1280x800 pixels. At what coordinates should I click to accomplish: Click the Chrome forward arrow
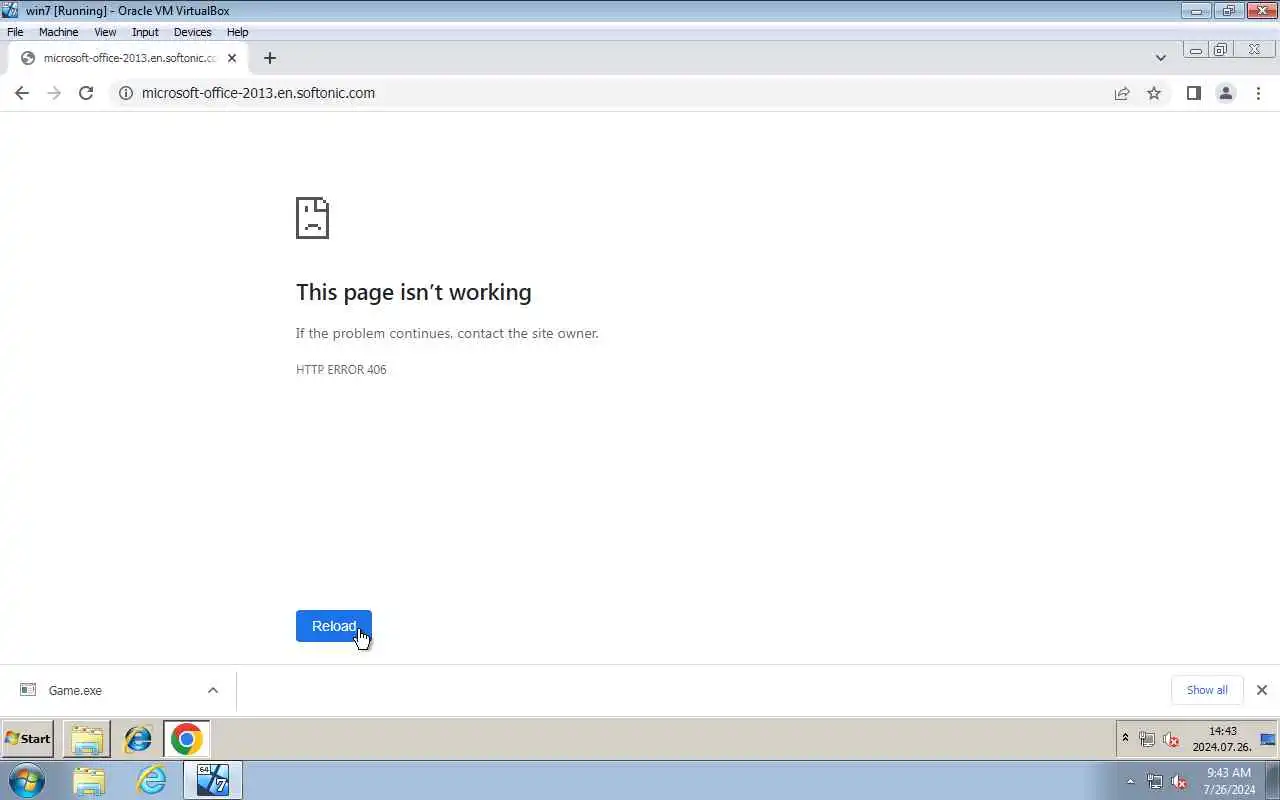tap(54, 93)
